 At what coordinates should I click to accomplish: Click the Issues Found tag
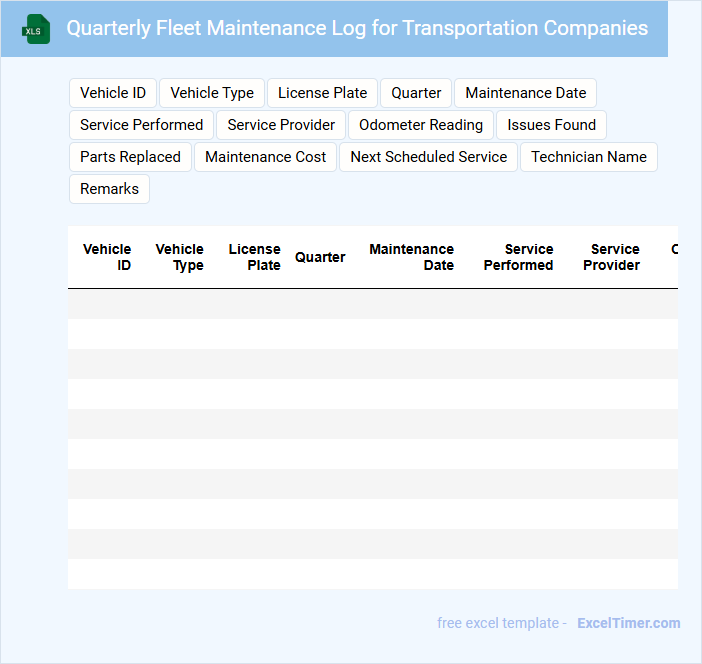pyautogui.click(x=551, y=125)
